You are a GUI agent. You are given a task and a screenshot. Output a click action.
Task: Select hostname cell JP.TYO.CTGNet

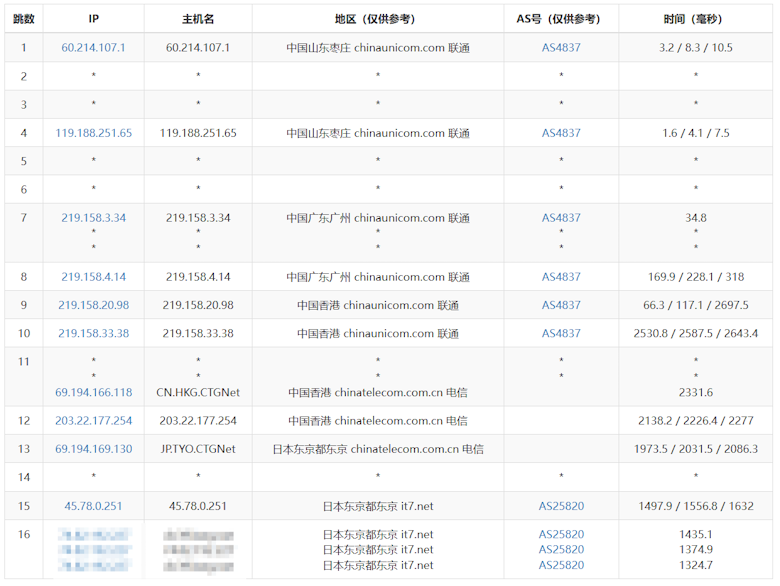198,449
